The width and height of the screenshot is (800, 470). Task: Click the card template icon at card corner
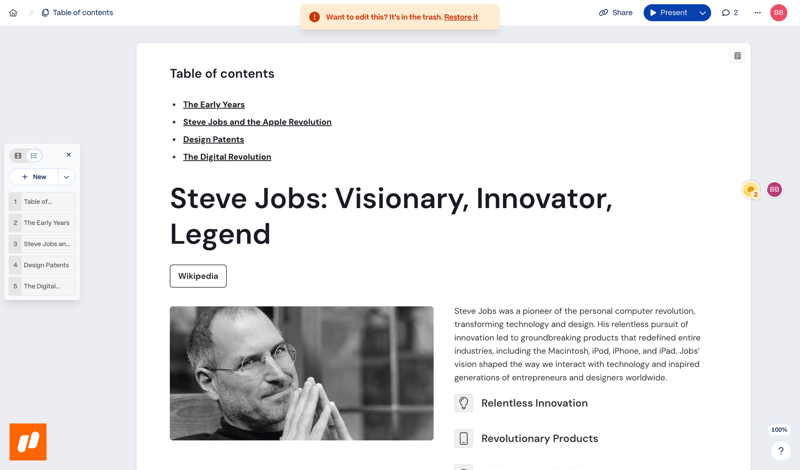click(737, 56)
